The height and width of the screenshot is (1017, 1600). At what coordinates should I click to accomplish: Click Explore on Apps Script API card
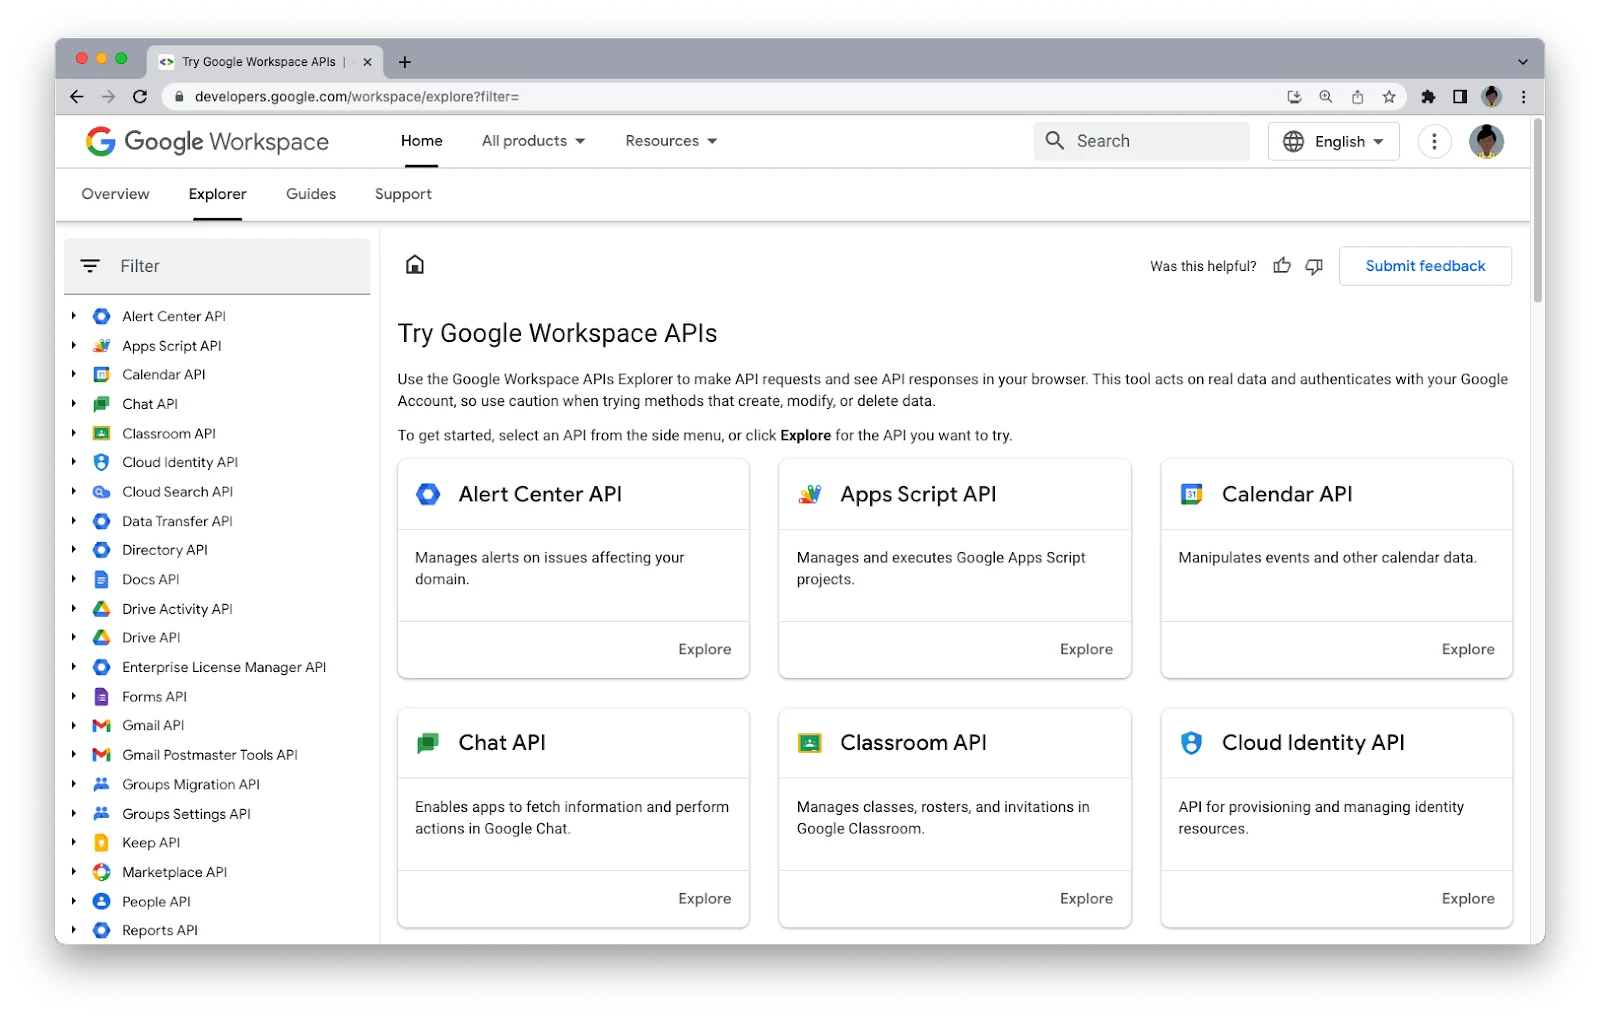point(1086,650)
